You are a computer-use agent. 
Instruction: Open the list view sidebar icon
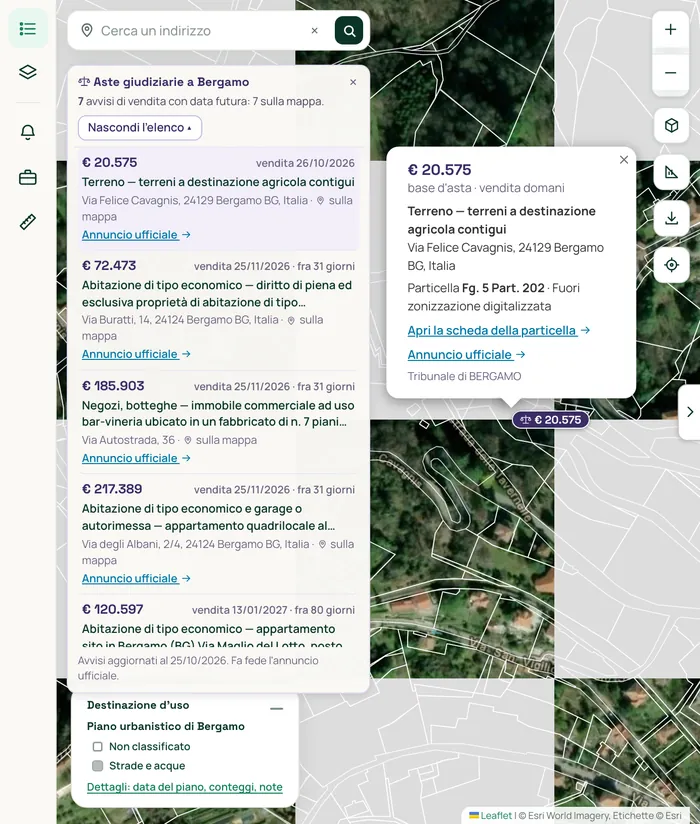coord(28,28)
